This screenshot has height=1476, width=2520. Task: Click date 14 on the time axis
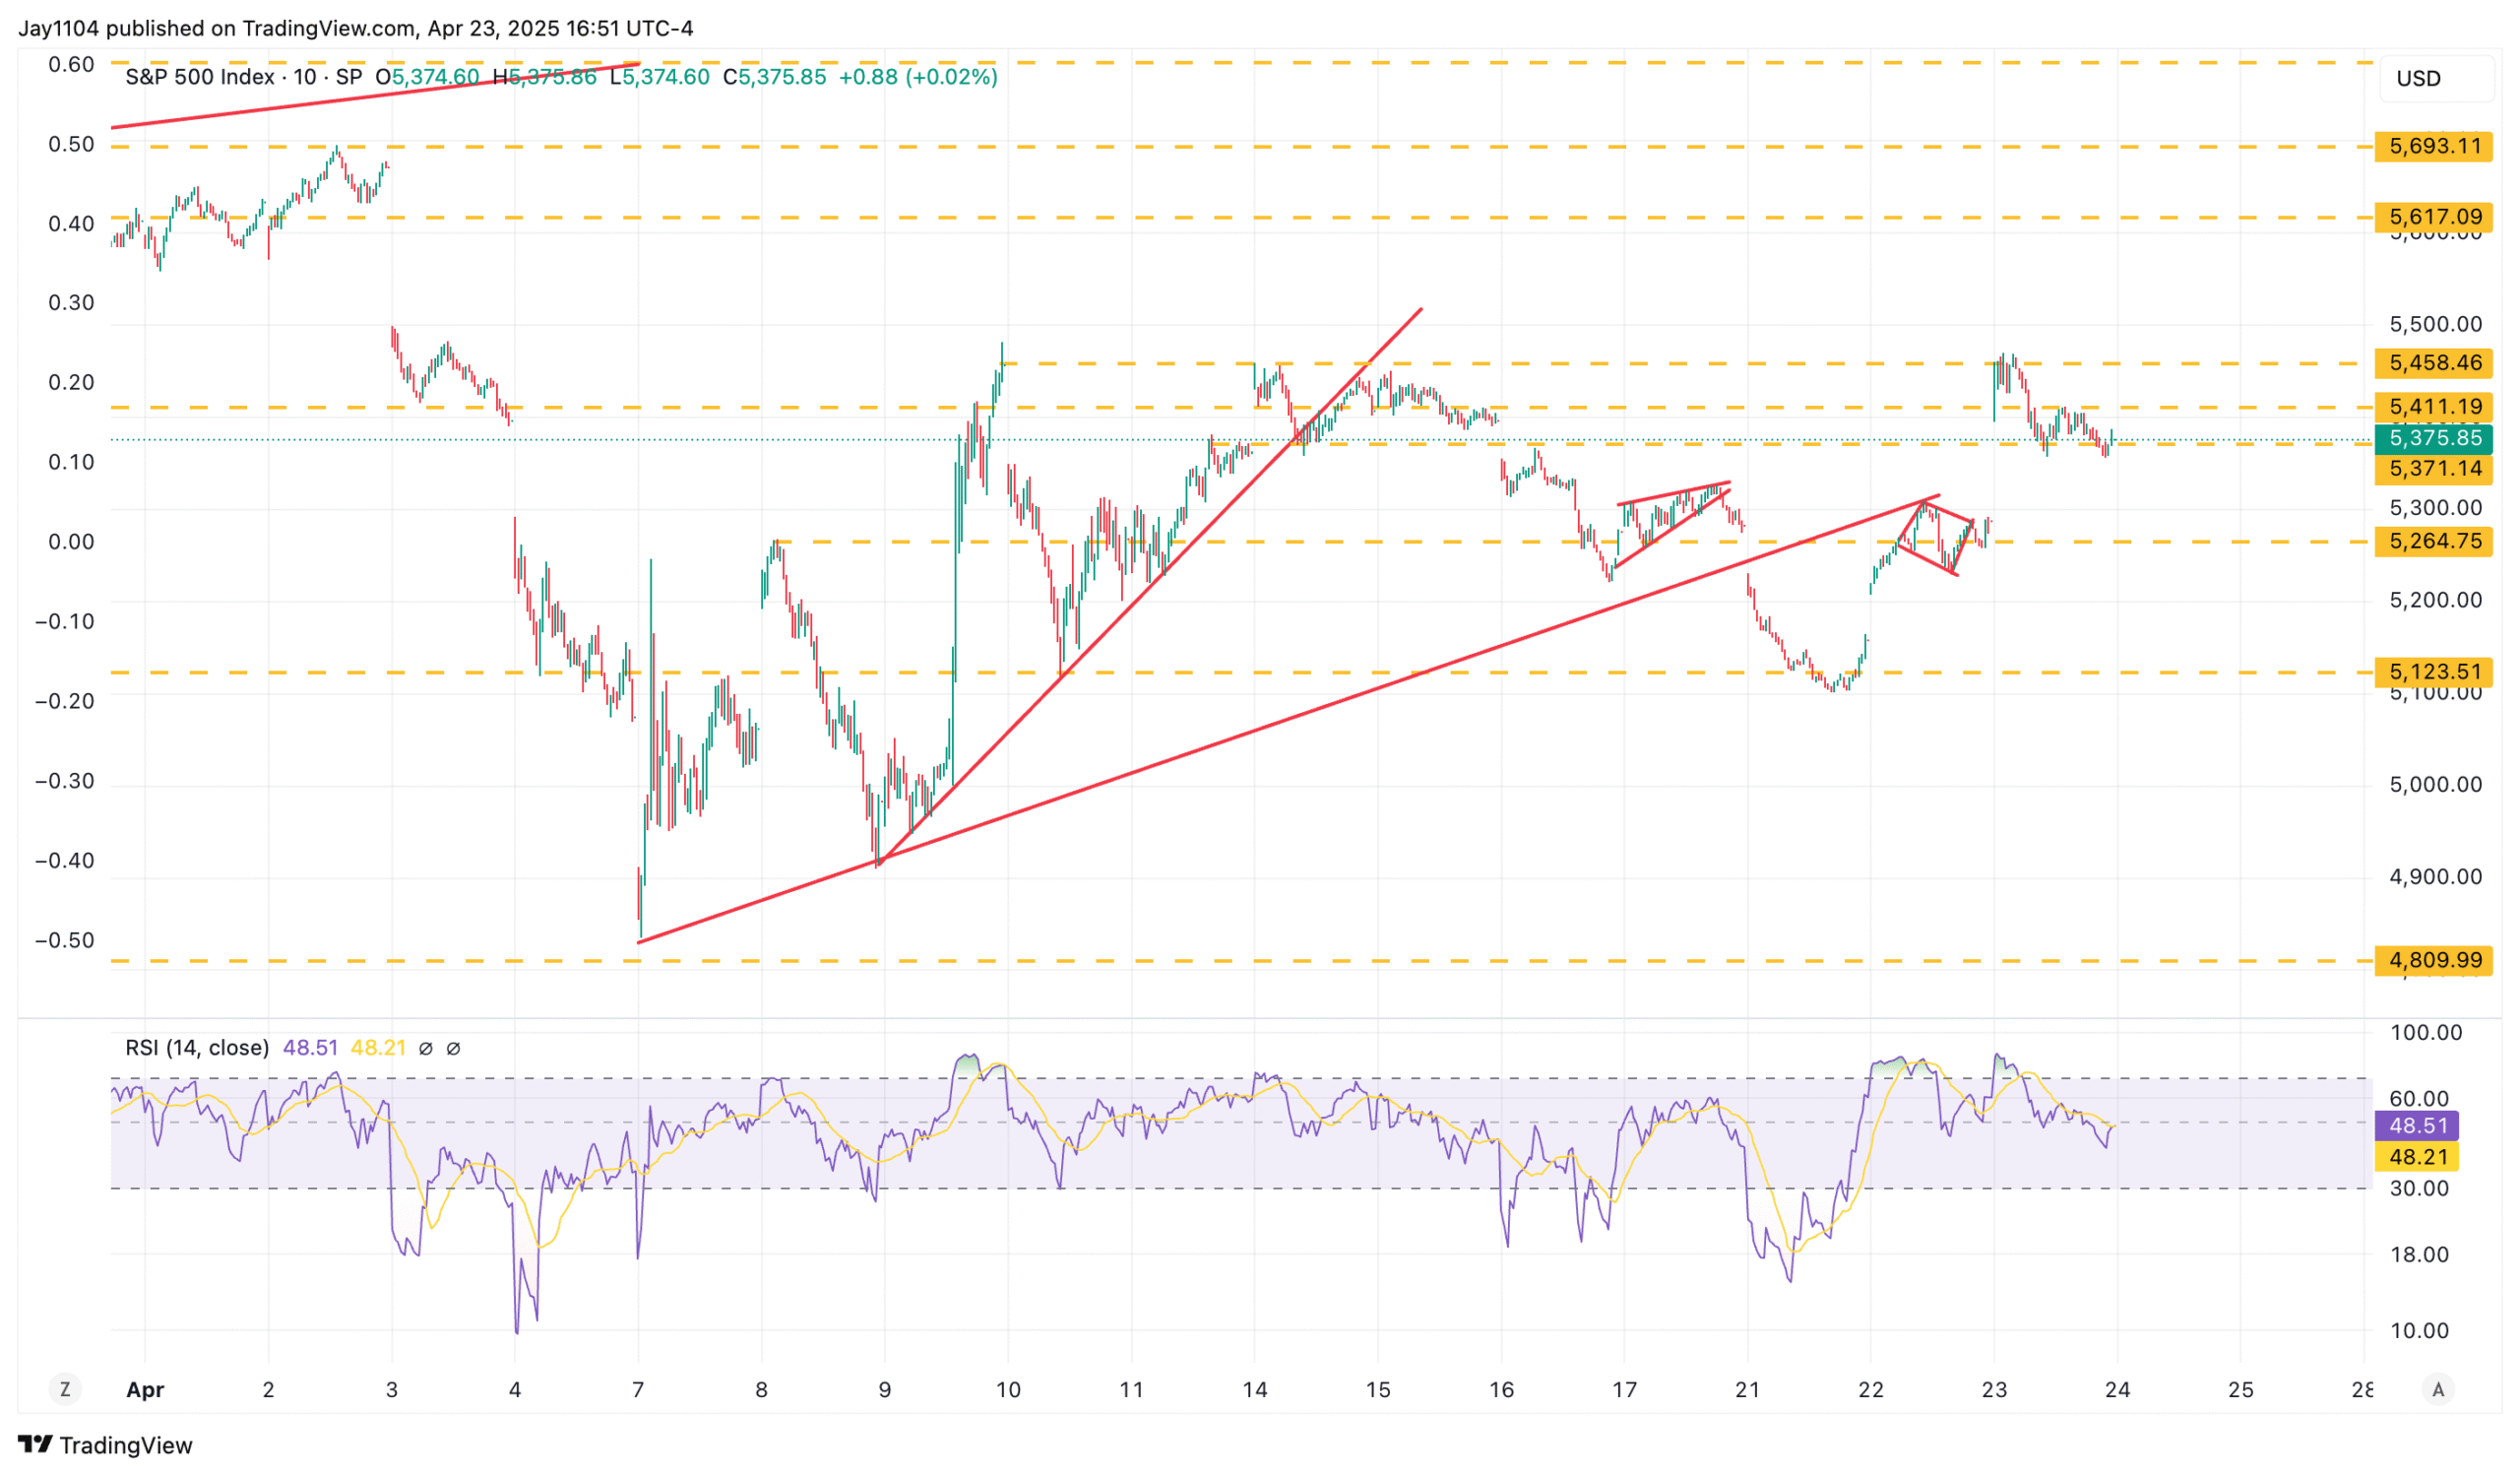tap(1255, 1389)
